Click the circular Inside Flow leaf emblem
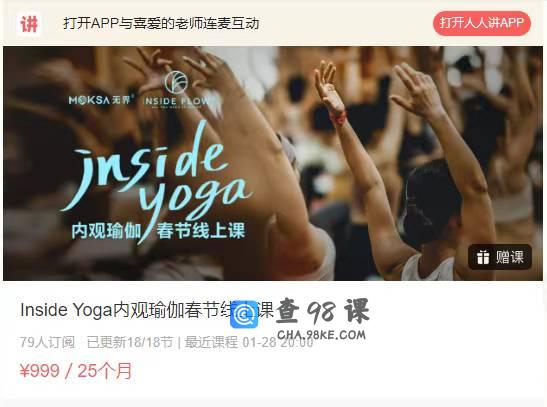This screenshot has height=407, width=547. pos(176,82)
